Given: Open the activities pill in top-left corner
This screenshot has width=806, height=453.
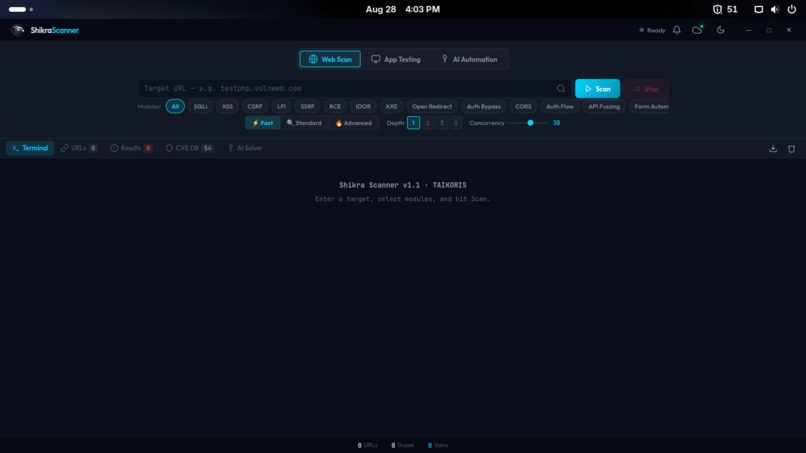Looking at the screenshot, I should (21, 9).
